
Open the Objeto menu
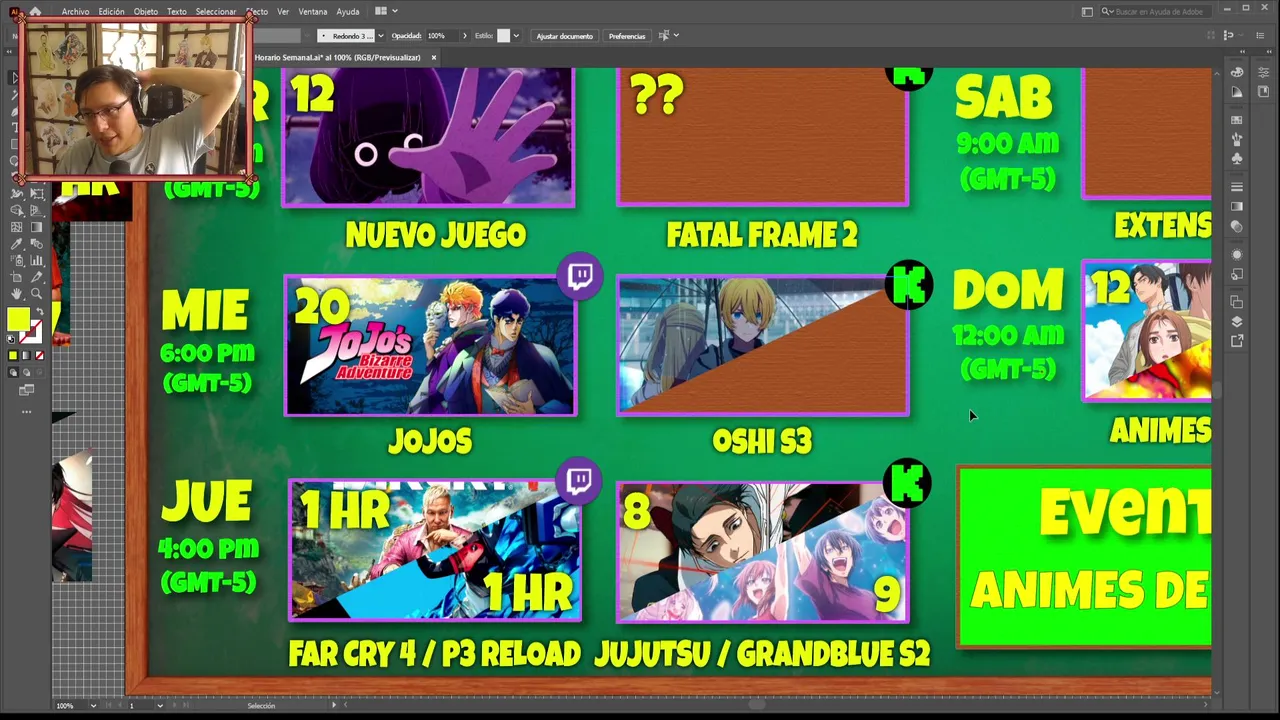[x=146, y=11]
